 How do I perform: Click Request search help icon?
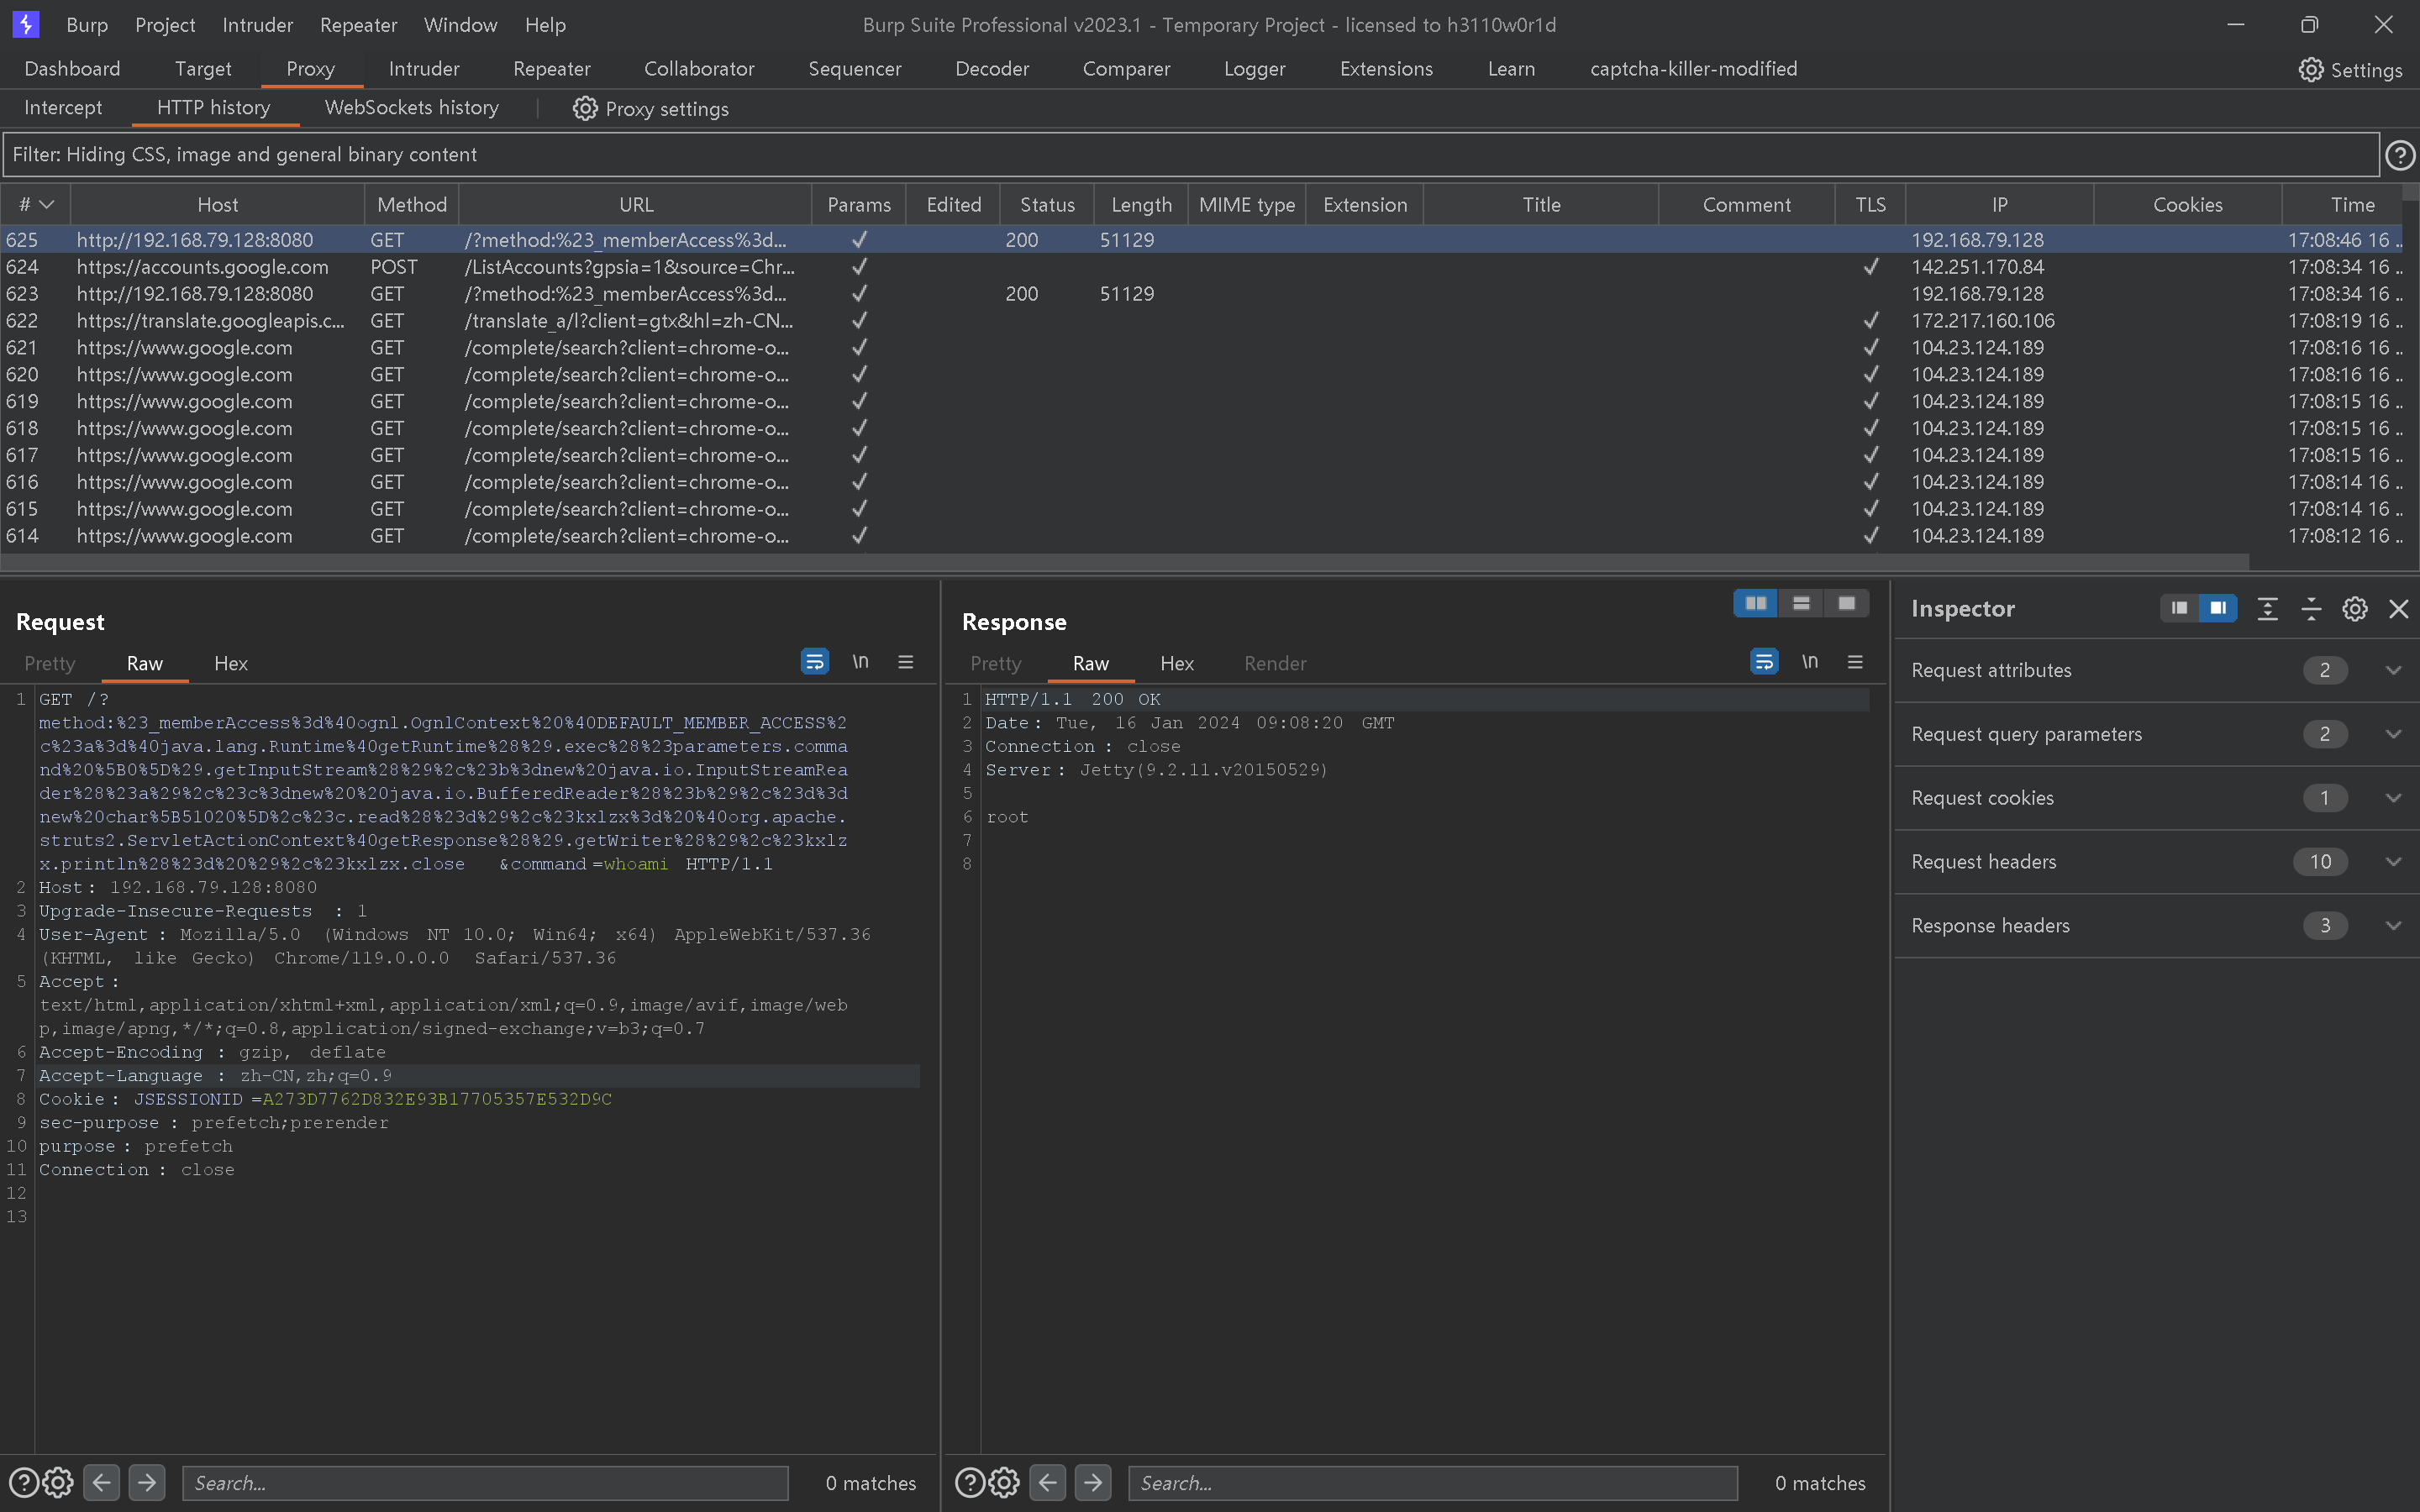pyautogui.click(x=23, y=1482)
